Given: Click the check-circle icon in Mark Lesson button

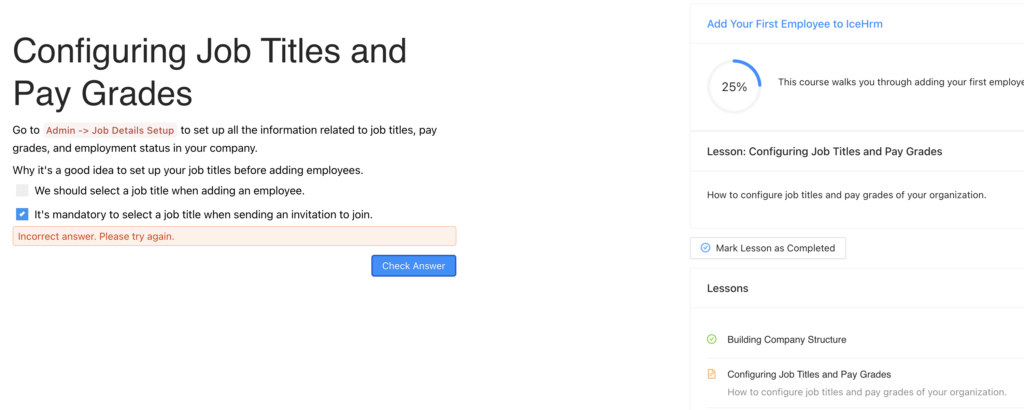Looking at the screenshot, I should pos(705,248).
